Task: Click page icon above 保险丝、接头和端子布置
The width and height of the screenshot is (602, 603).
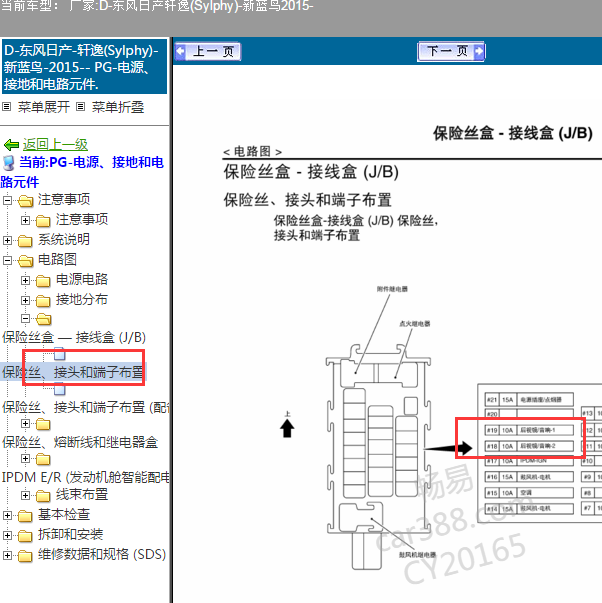Action: click(x=59, y=353)
